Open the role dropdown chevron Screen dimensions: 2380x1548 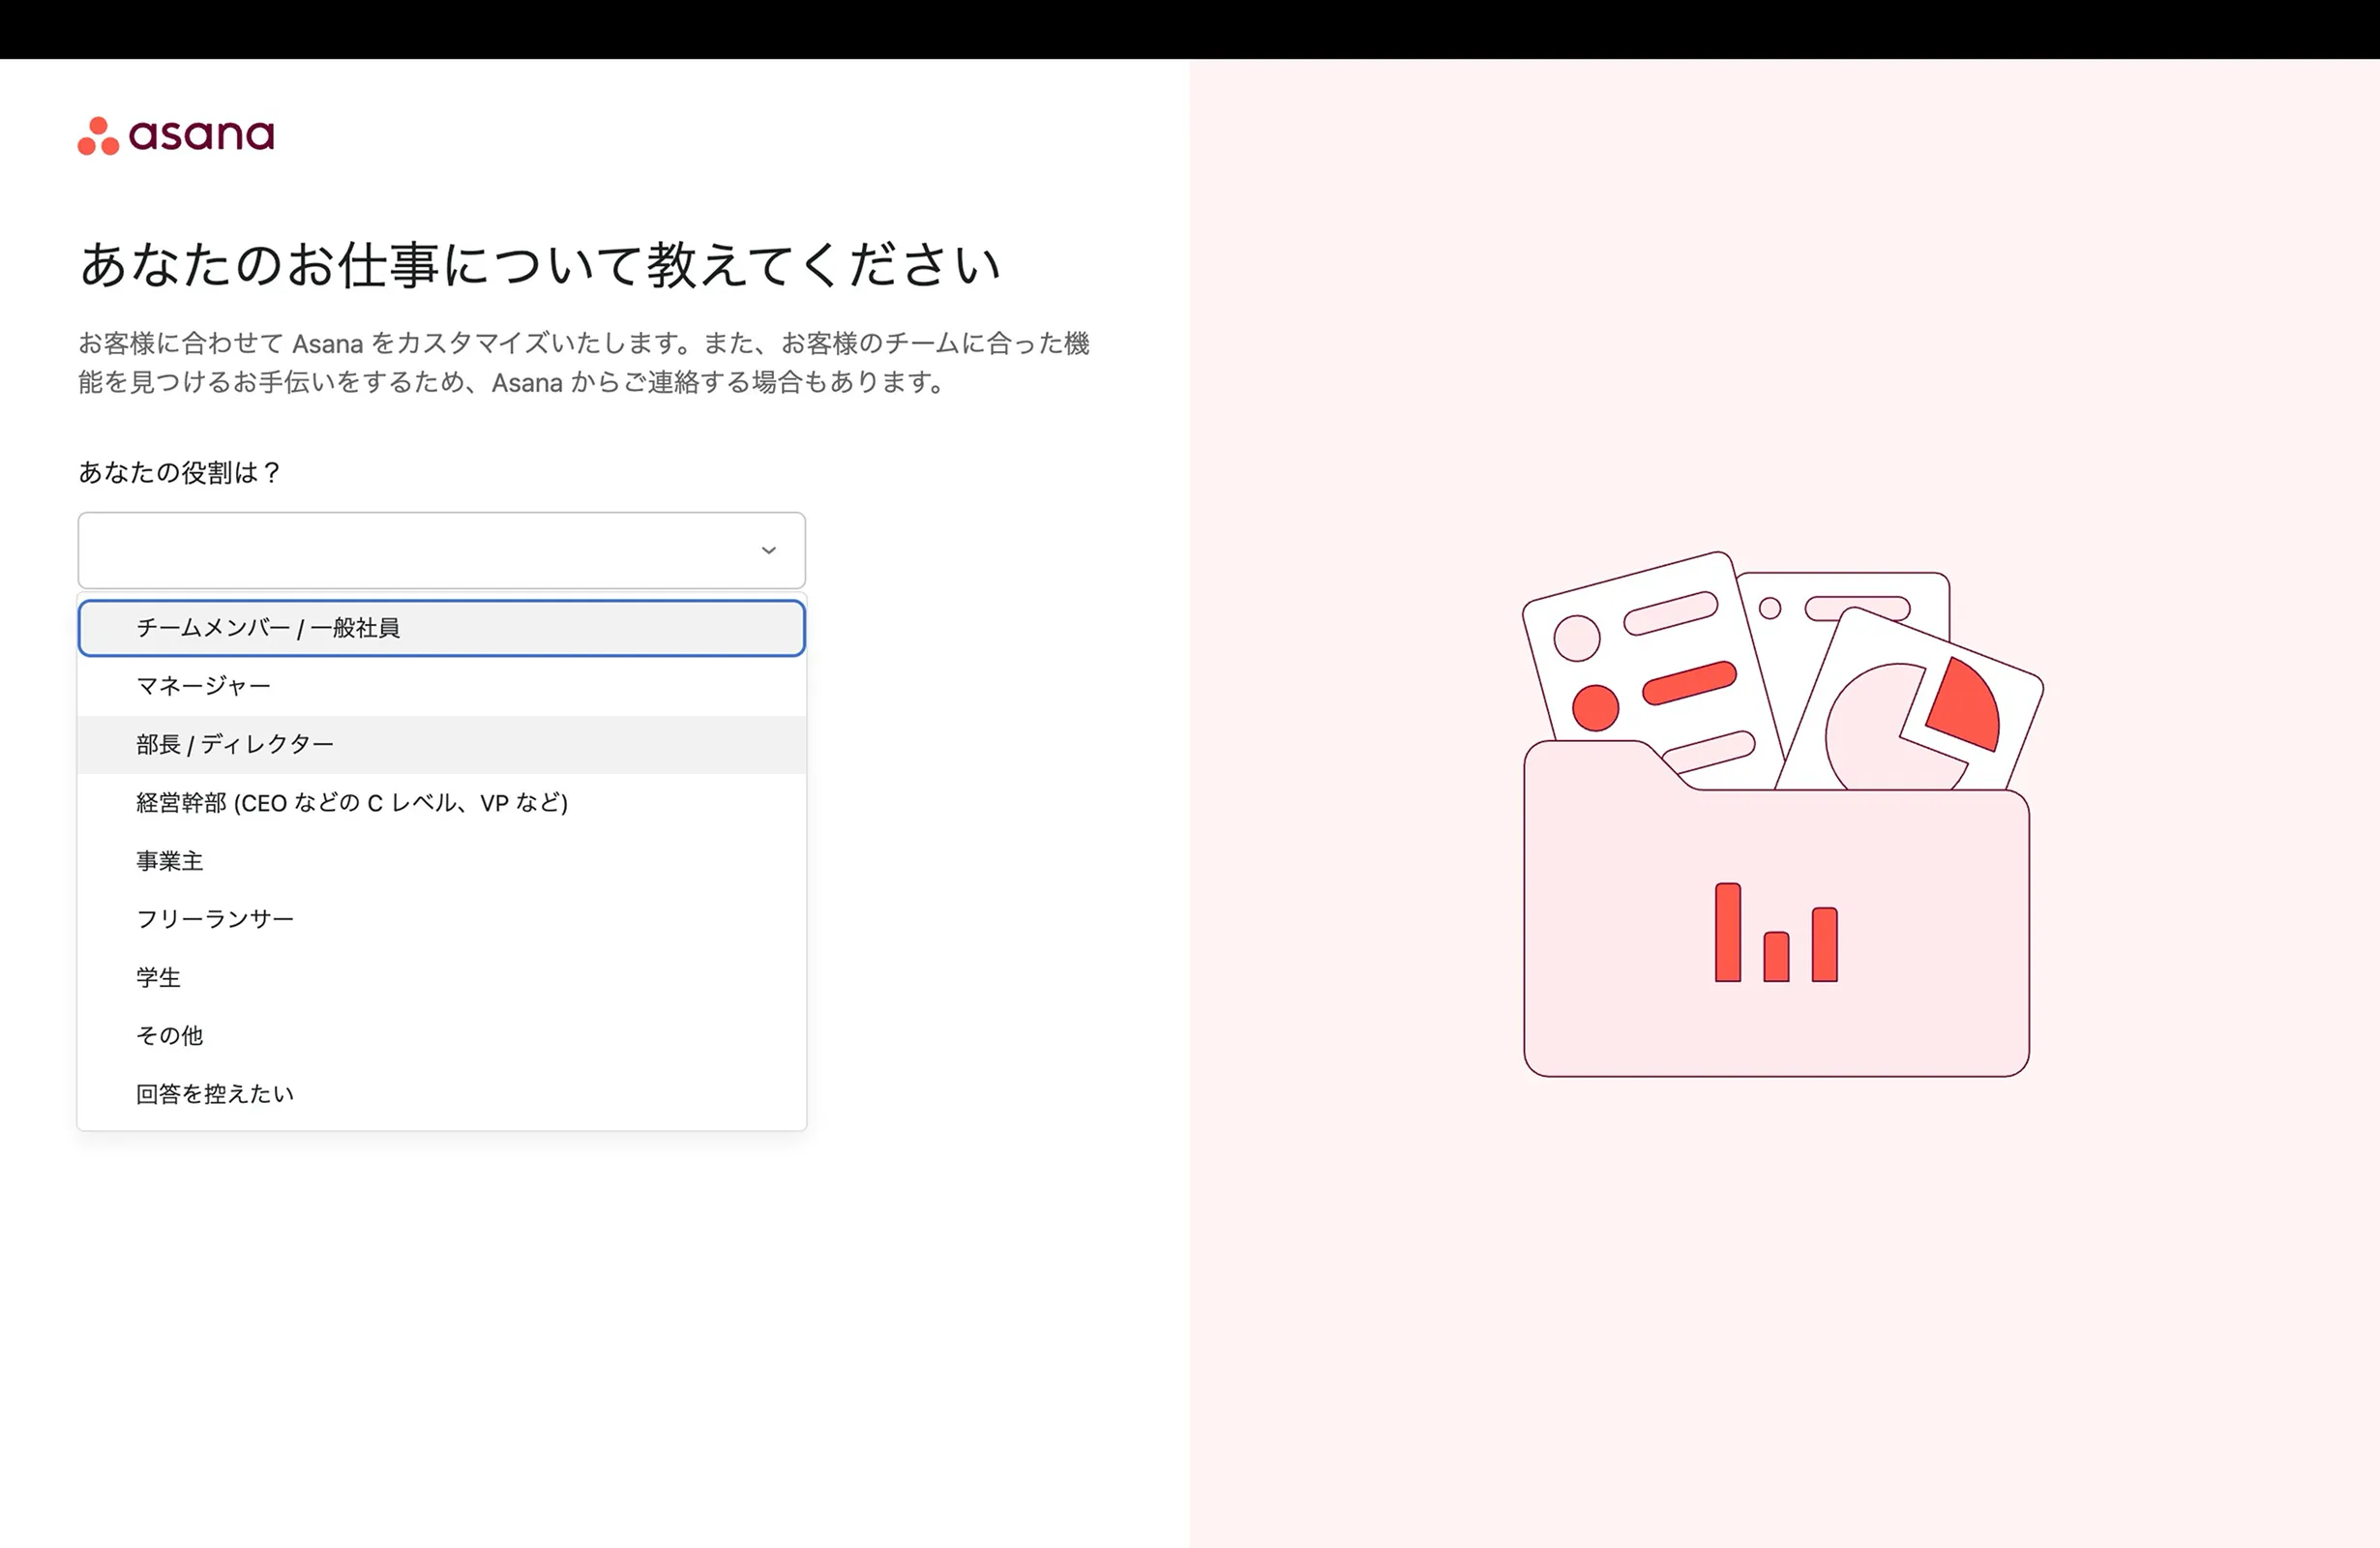click(768, 550)
